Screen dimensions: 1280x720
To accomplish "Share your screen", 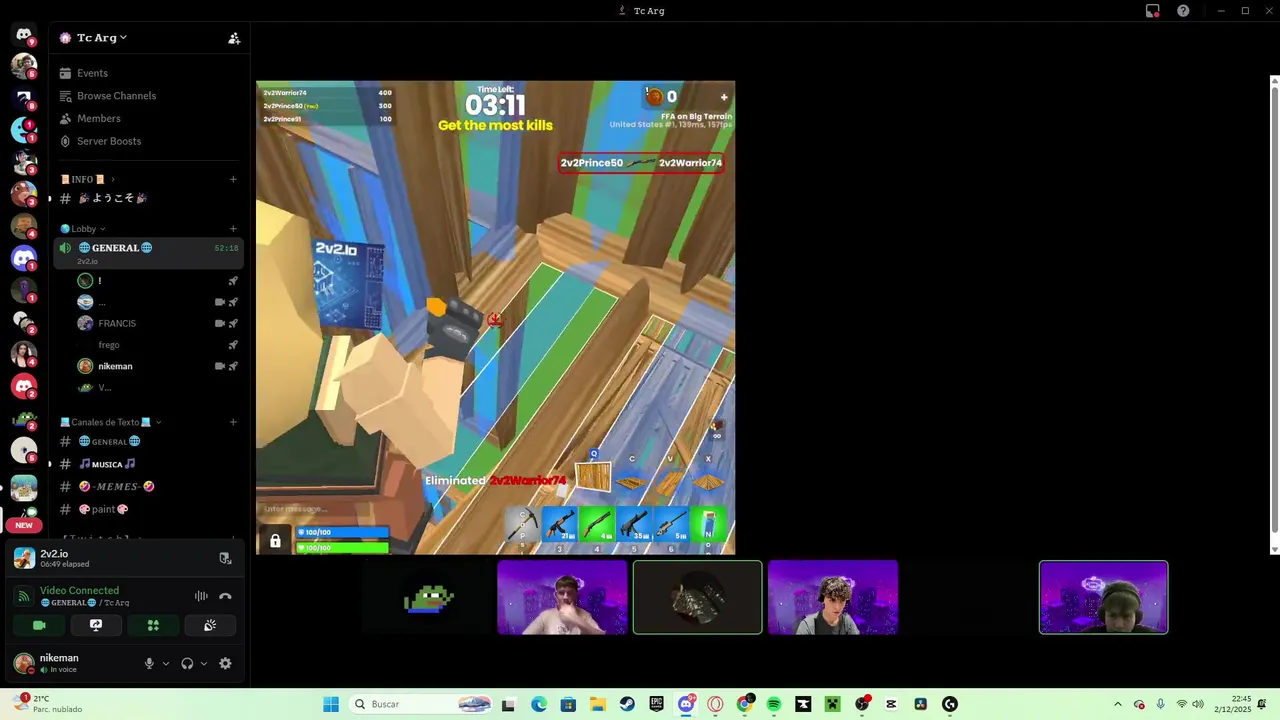I will point(96,625).
